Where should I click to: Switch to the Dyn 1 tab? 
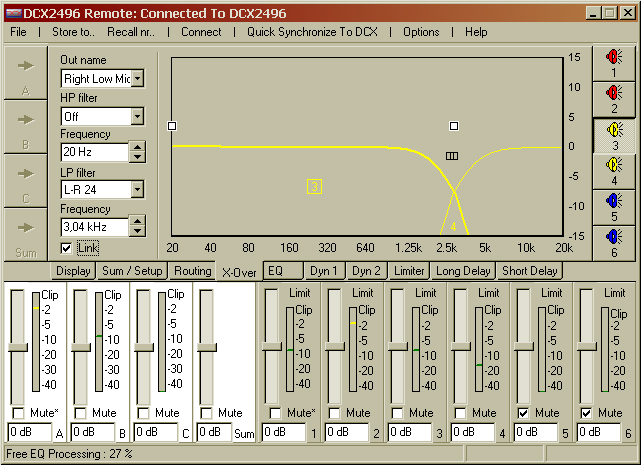pos(324,271)
